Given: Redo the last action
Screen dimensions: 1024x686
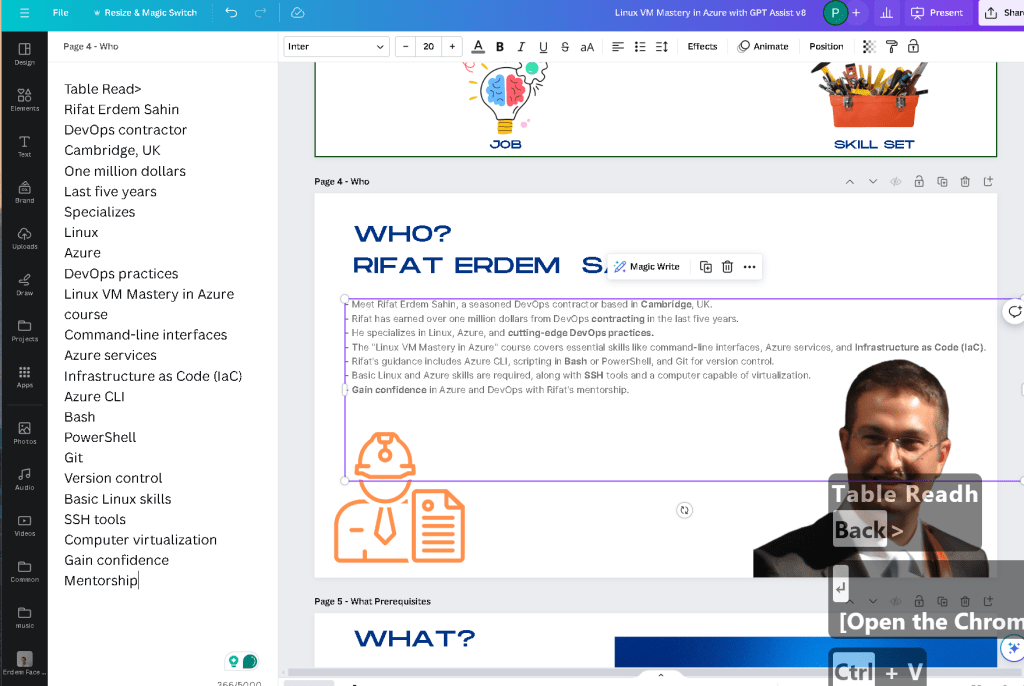Looking at the screenshot, I should 260,12.
